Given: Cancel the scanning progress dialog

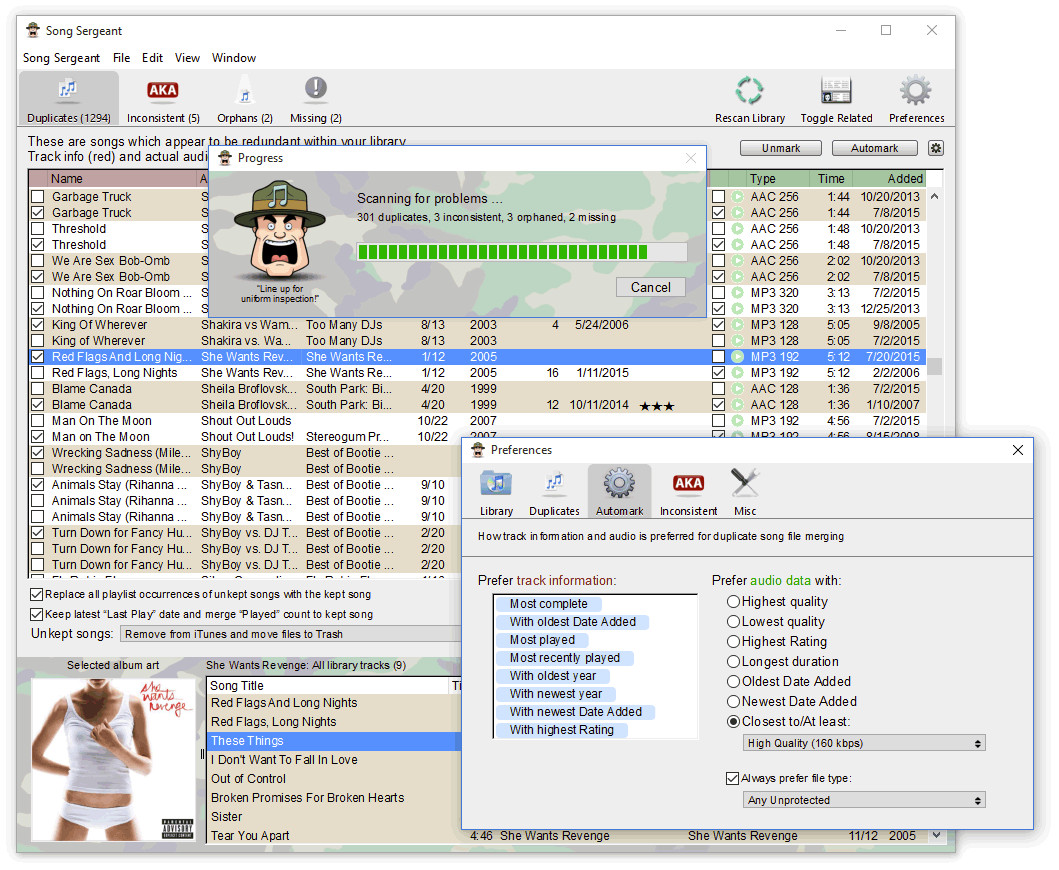Looking at the screenshot, I should point(650,287).
